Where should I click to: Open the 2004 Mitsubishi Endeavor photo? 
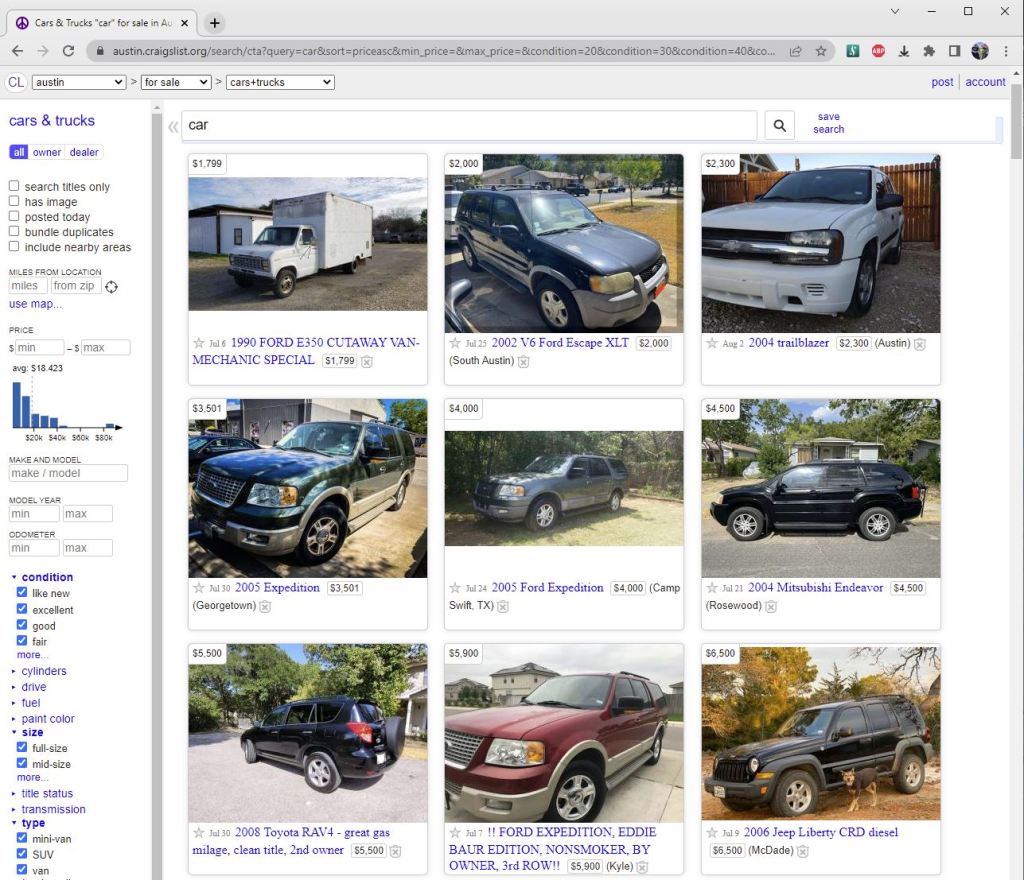point(820,488)
